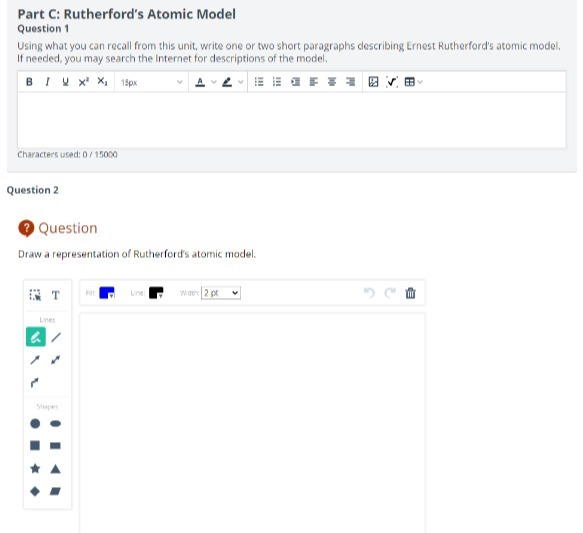Open the math equation editor
583x533 pixels.
[392, 82]
